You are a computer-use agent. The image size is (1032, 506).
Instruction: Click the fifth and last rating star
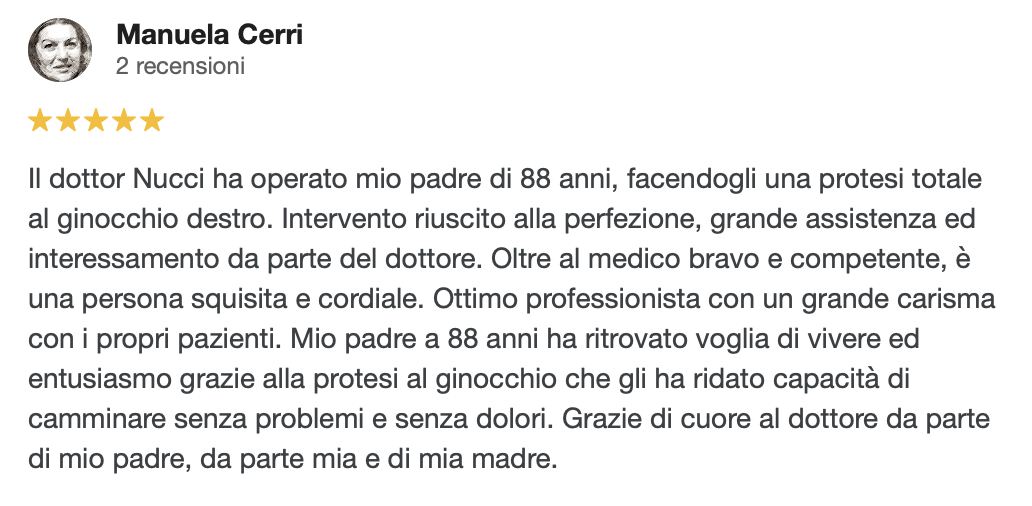tap(152, 121)
